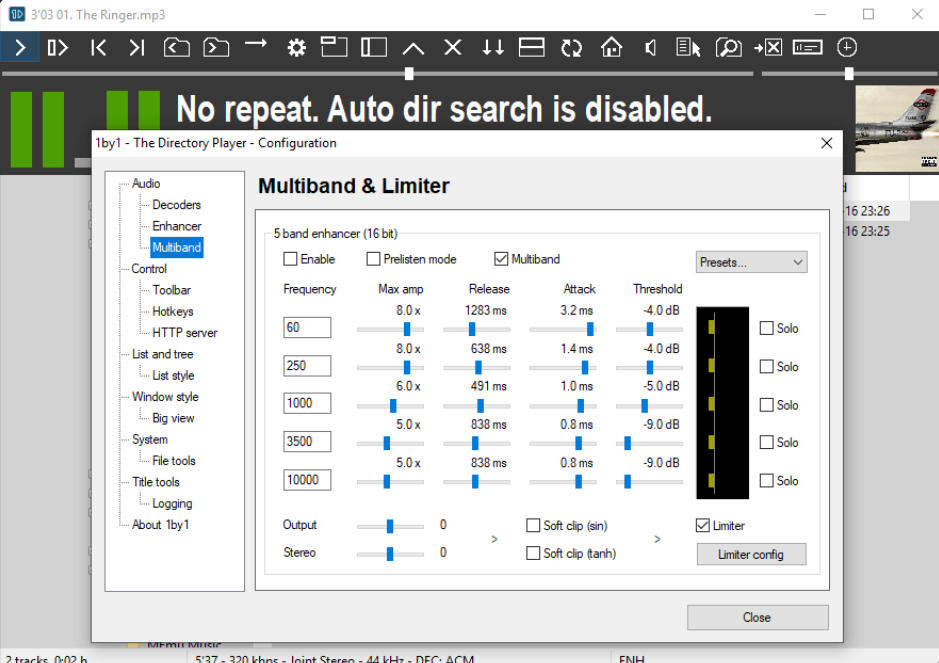Uncheck the Limiter checkbox
This screenshot has width=939, height=663.
pos(702,525)
